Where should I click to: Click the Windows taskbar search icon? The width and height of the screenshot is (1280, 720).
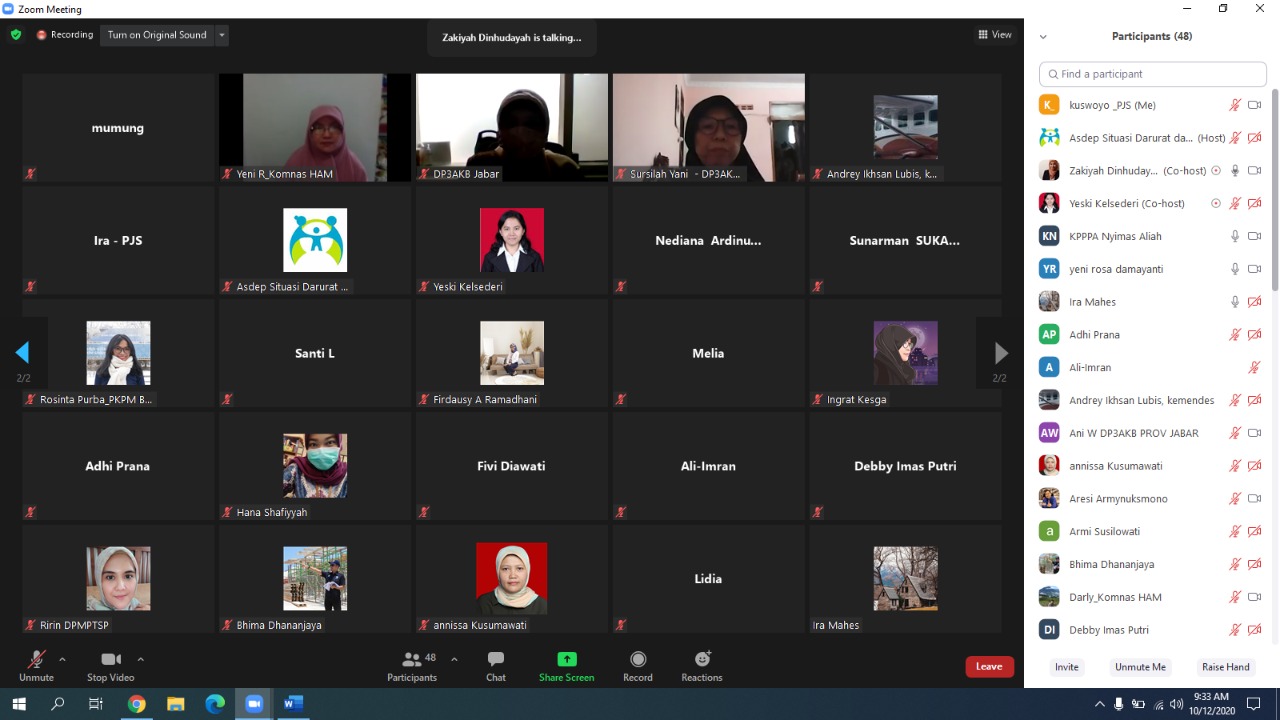58,704
